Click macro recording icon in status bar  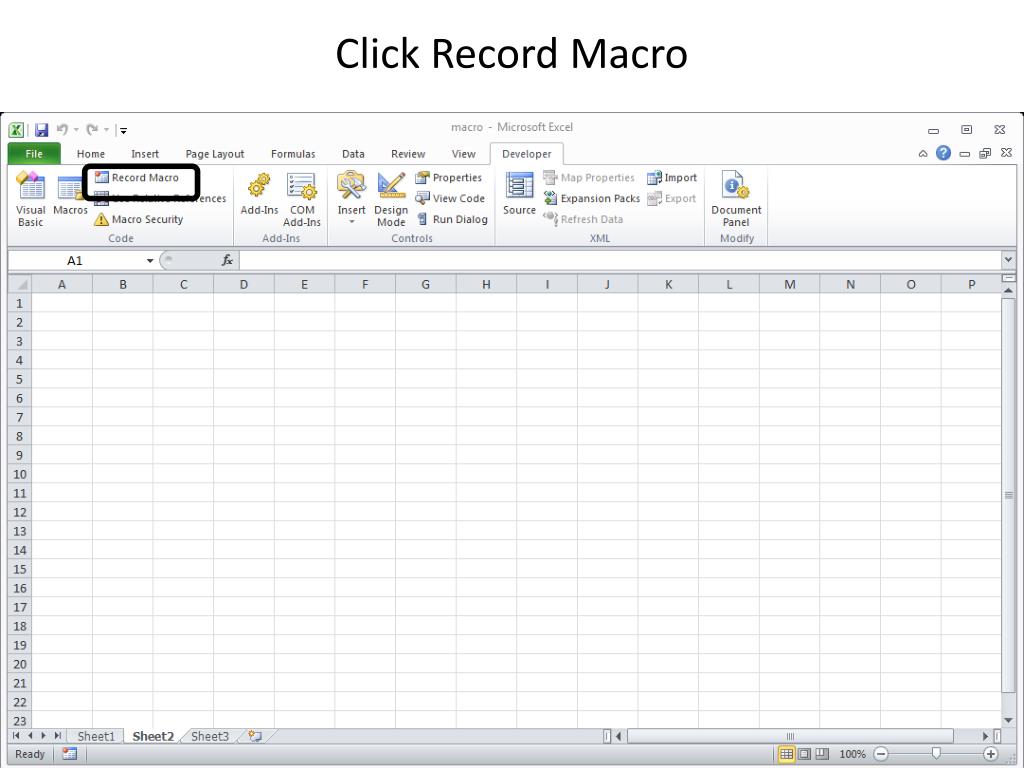point(70,754)
